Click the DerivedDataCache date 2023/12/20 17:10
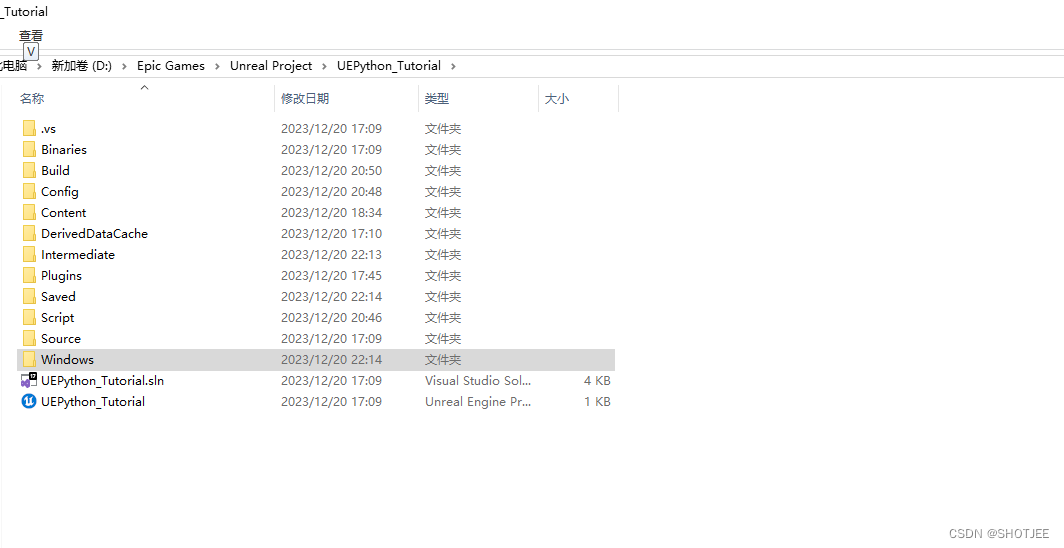 click(331, 234)
